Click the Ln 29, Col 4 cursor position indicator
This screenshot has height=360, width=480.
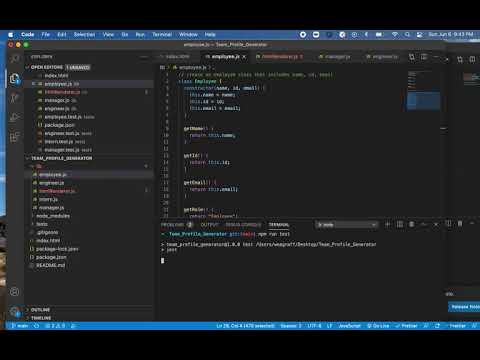[x=245, y=326]
